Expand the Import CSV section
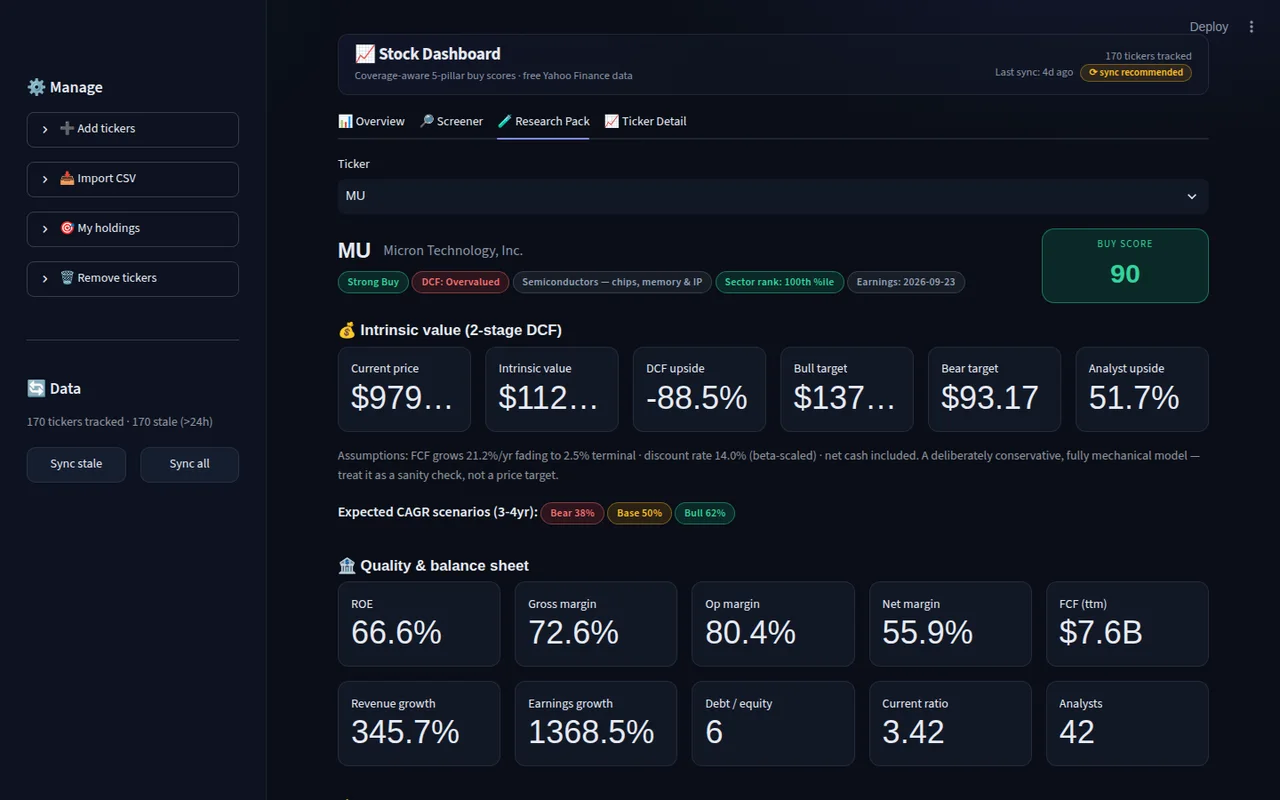 [x=133, y=179]
